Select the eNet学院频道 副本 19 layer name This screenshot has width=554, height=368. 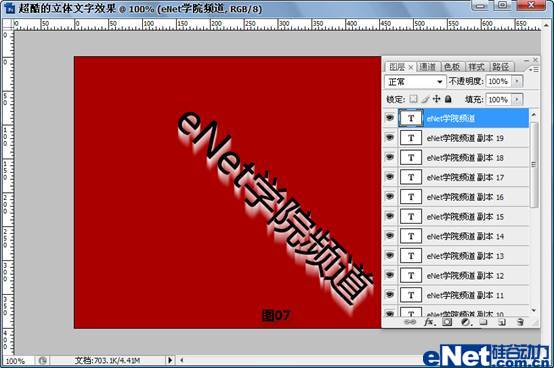pyautogui.click(x=465, y=138)
